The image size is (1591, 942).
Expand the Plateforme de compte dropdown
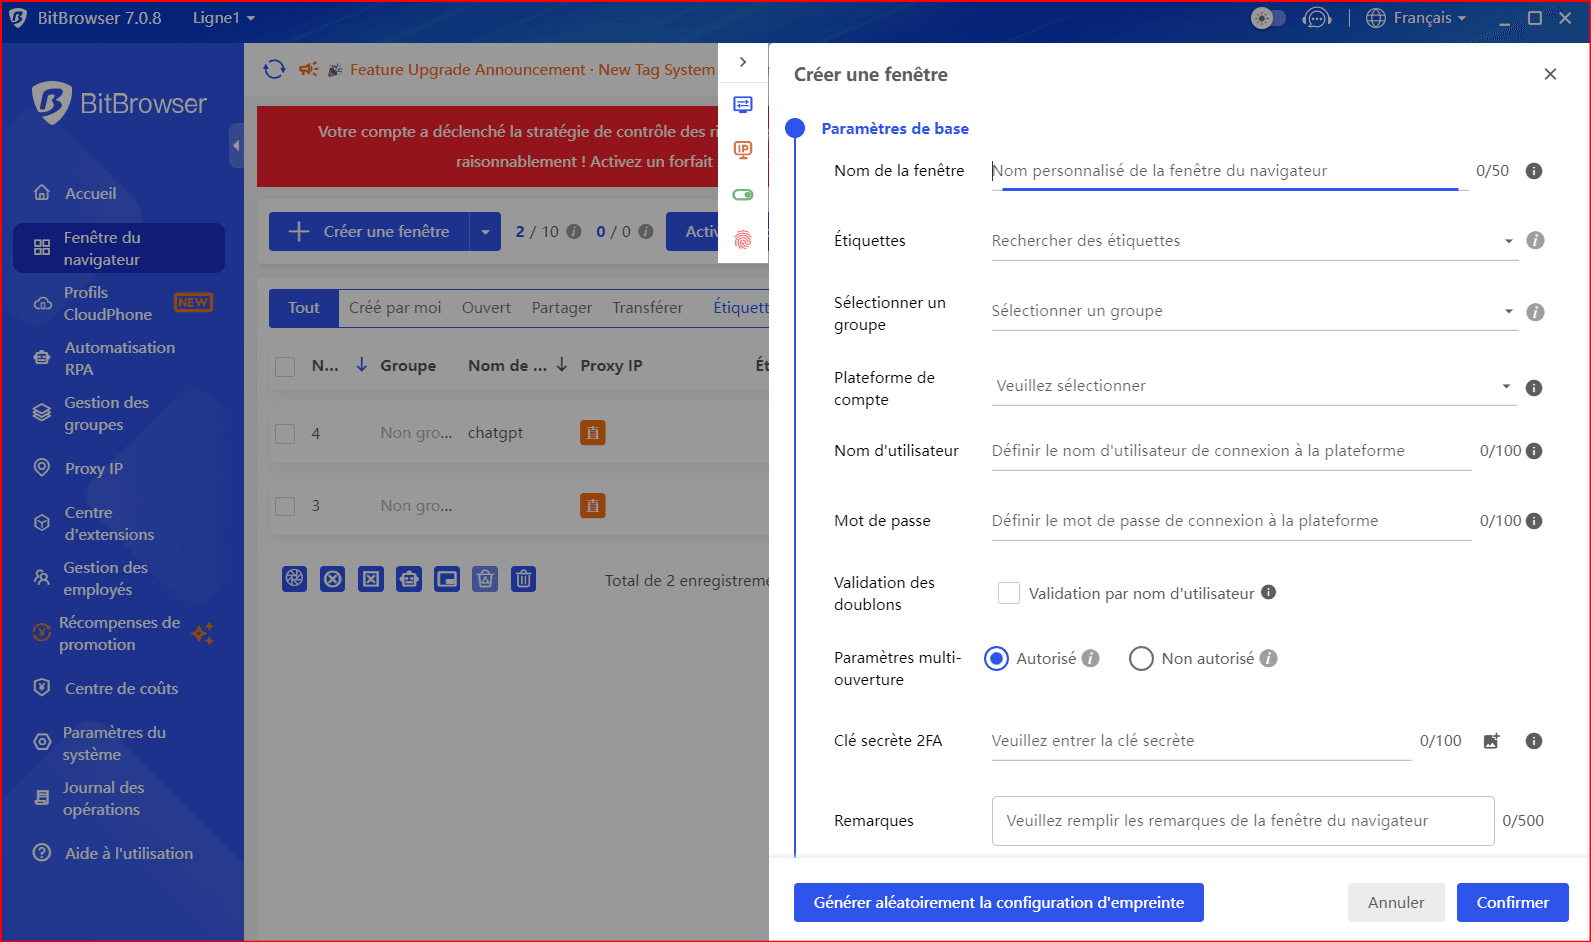pos(1252,386)
